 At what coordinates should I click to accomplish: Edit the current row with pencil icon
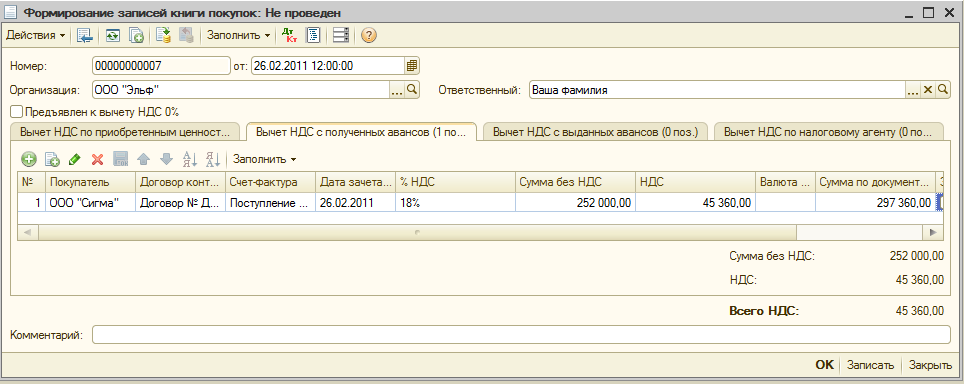[74, 160]
